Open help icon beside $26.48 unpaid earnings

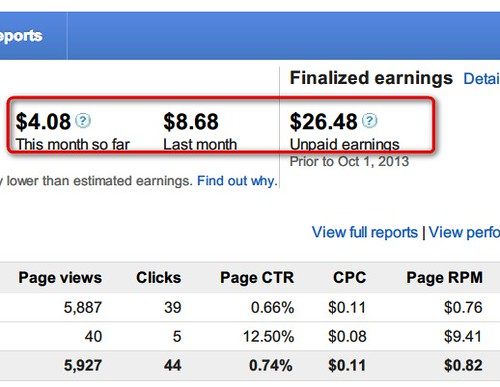point(370,121)
